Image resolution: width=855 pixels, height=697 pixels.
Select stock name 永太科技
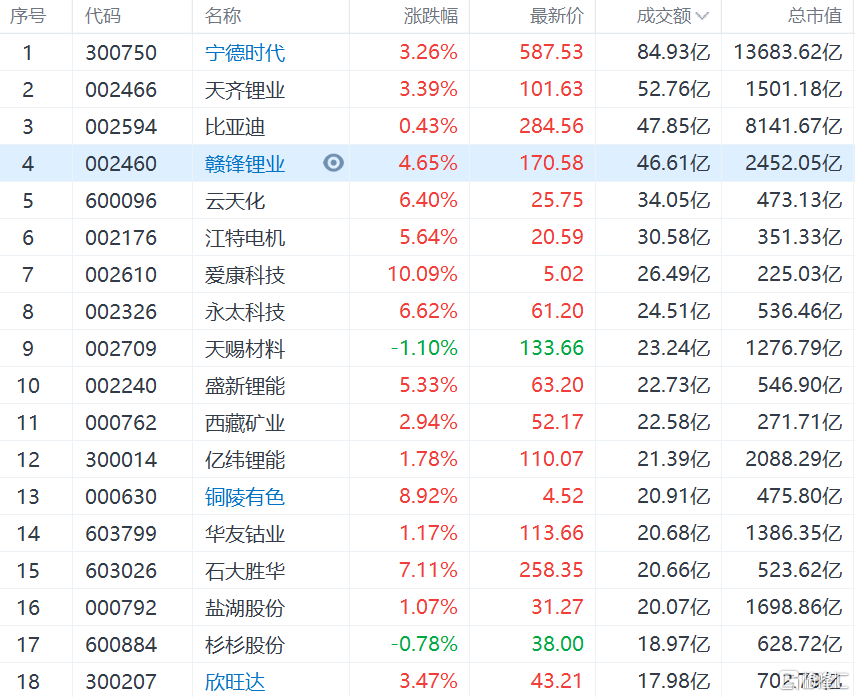point(245,311)
